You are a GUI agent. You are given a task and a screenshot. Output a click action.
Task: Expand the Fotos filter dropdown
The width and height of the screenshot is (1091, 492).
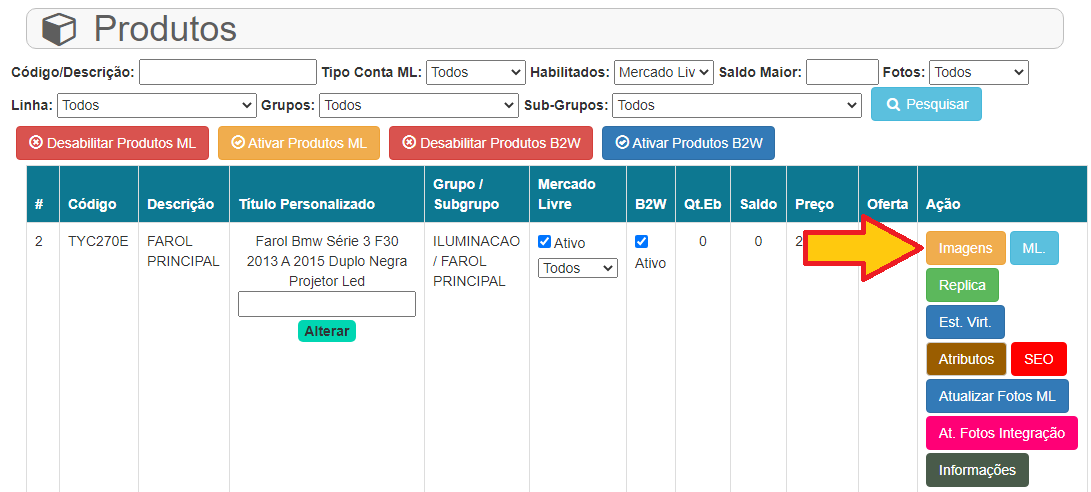(x=978, y=72)
